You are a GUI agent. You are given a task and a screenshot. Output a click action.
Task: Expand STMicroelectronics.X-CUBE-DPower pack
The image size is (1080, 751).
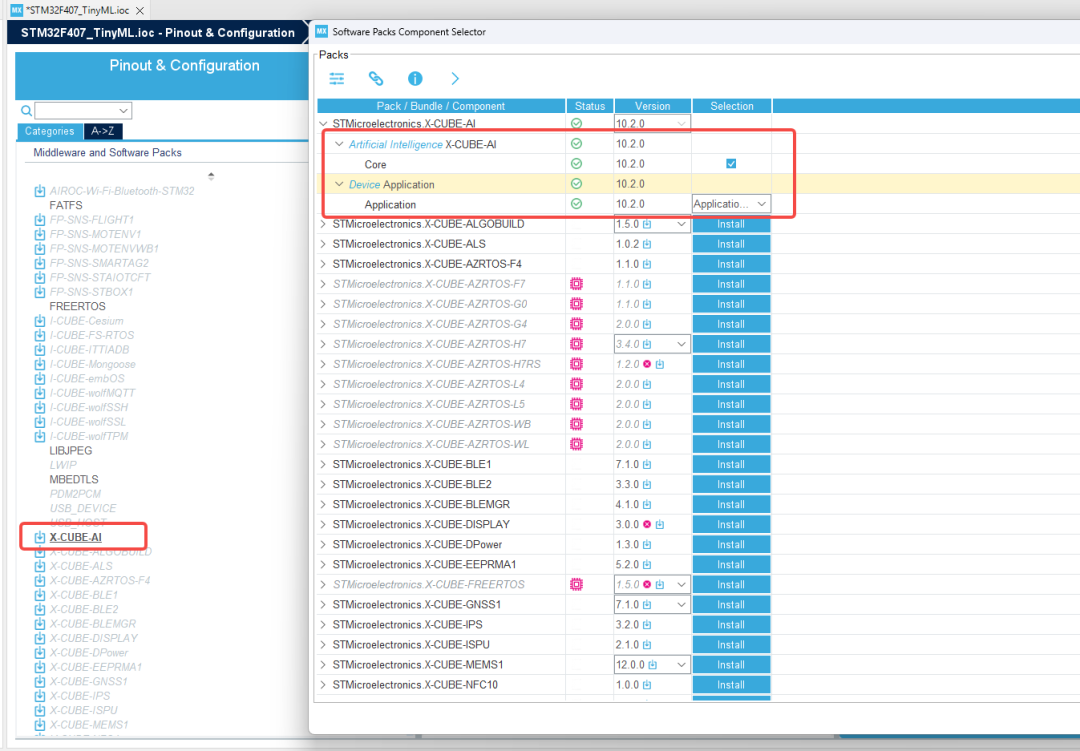click(x=323, y=544)
